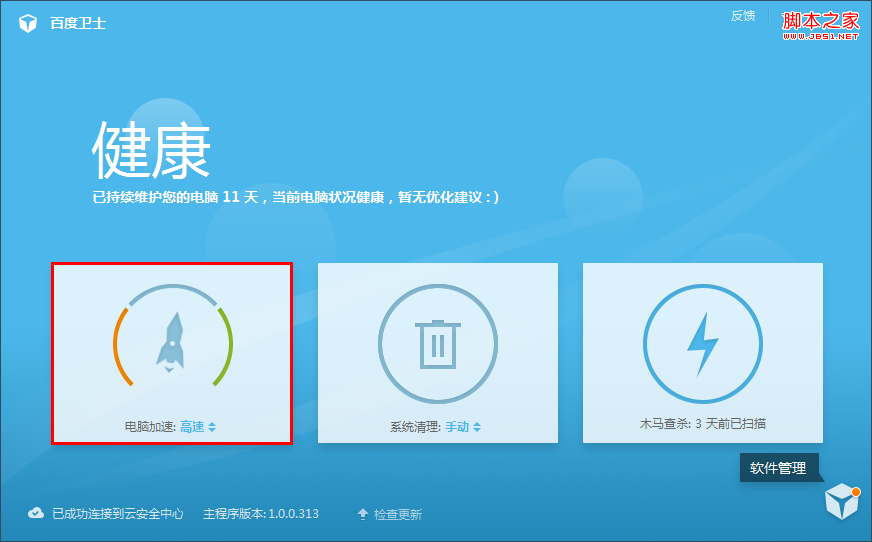
Task: Click the cloud connection status icon
Action: [x=36, y=513]
